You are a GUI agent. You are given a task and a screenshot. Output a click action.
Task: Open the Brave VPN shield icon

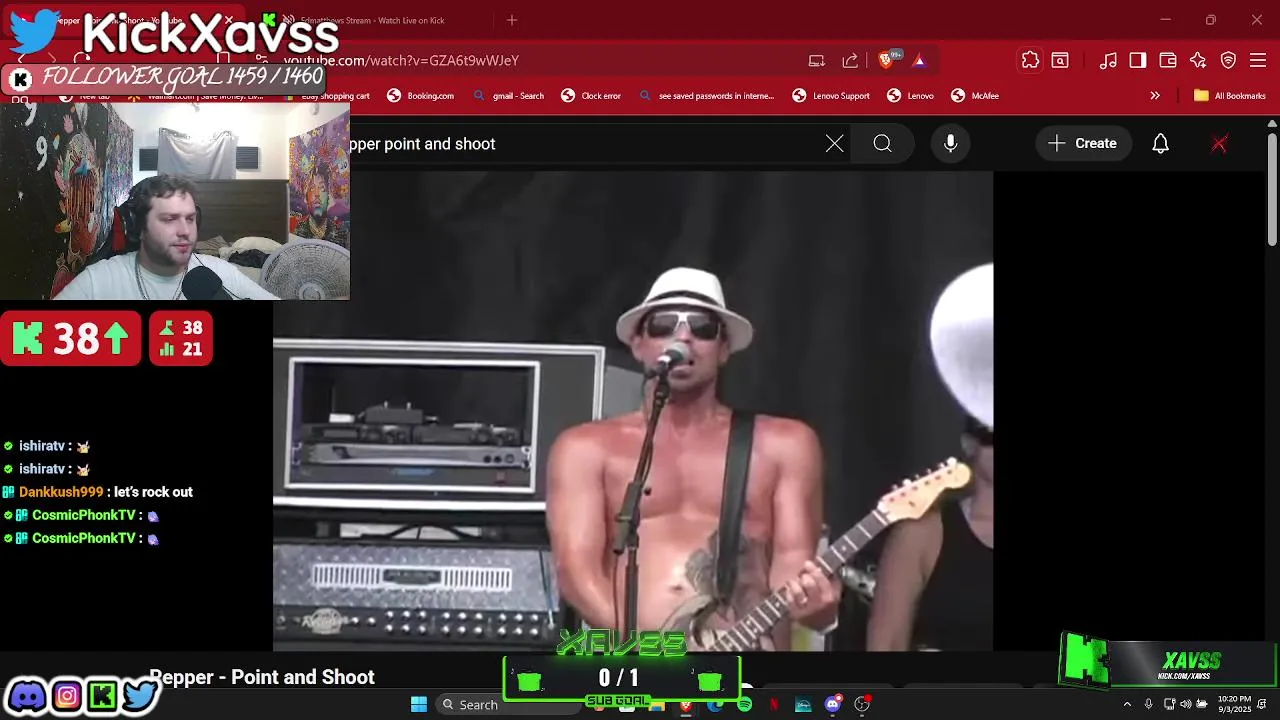1228,60
